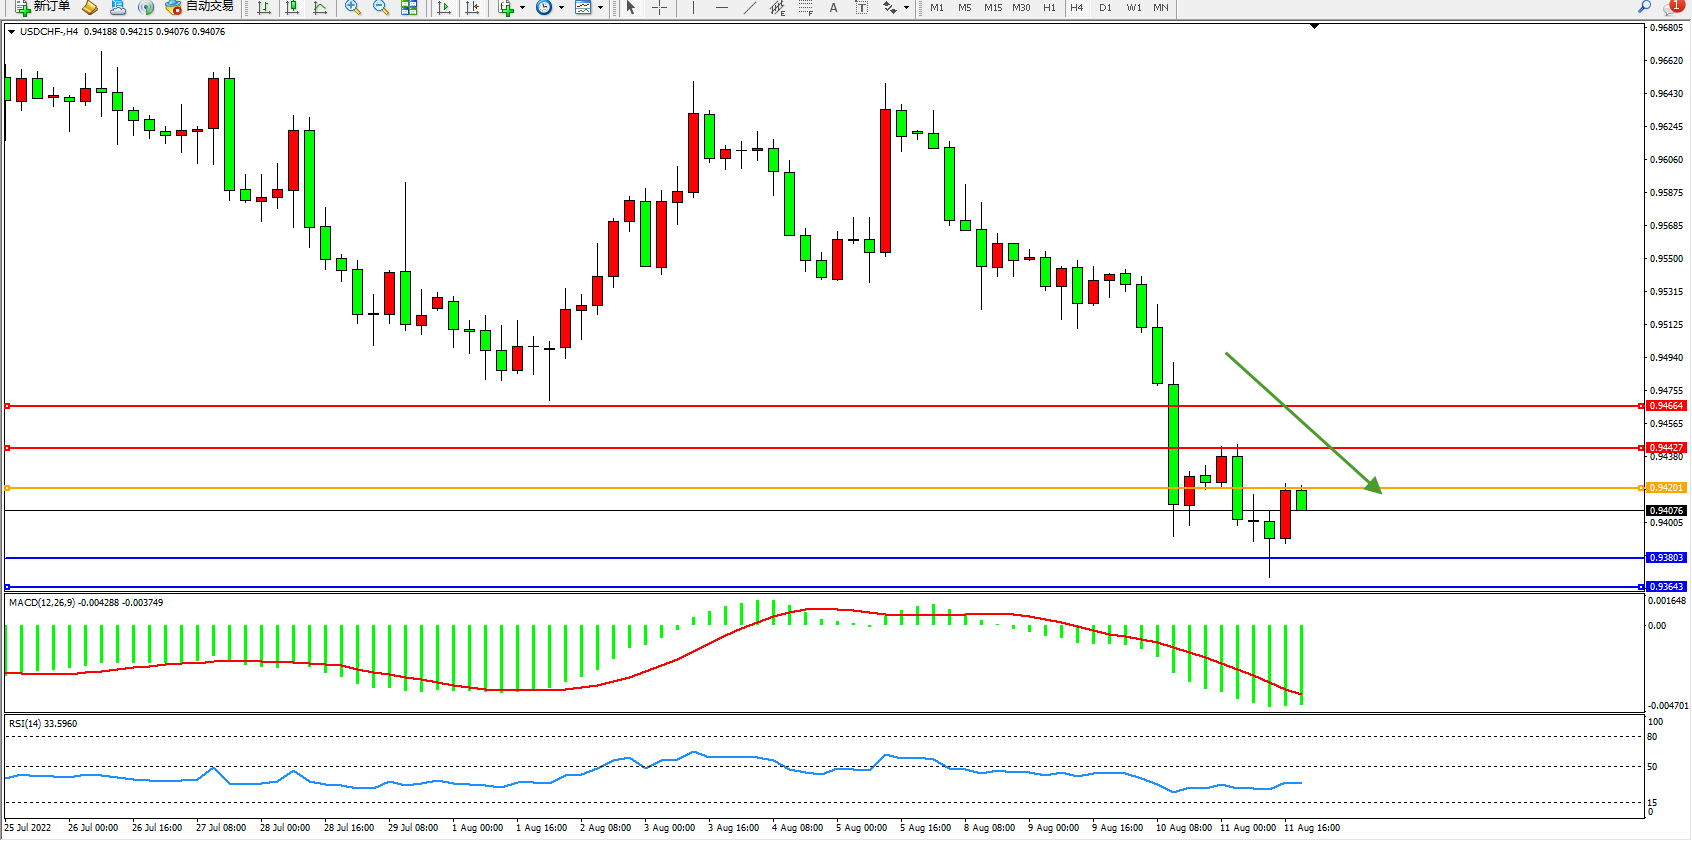Screen dimensions: 1692x841
Task: Toggle the chart auto scroll button
Action: (x=444, y=7)
